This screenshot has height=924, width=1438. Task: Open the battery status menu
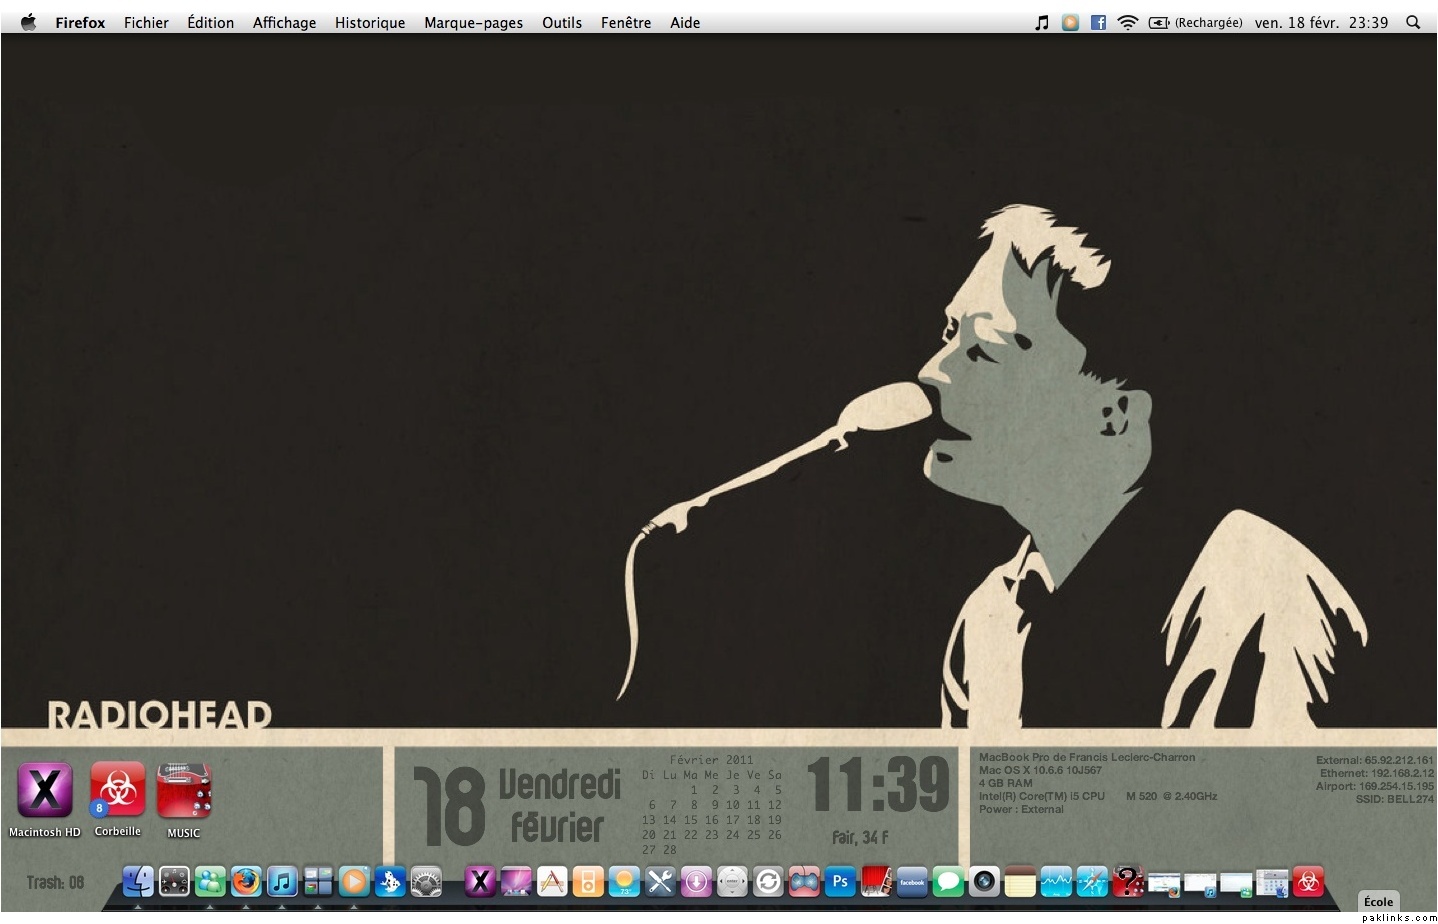1159,22
